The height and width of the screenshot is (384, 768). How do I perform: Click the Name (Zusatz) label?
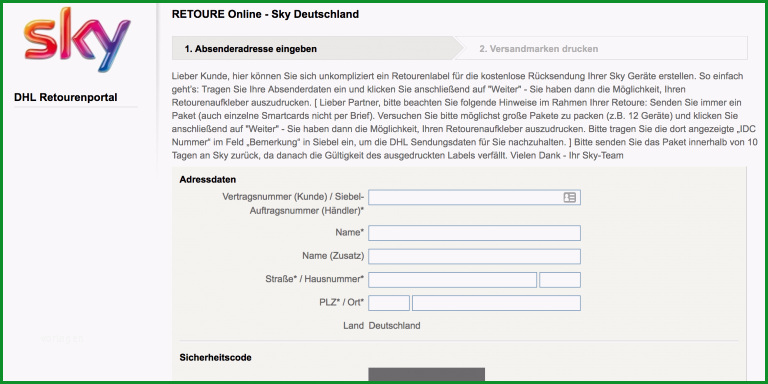pyautogui.click(x=333, y=256)
